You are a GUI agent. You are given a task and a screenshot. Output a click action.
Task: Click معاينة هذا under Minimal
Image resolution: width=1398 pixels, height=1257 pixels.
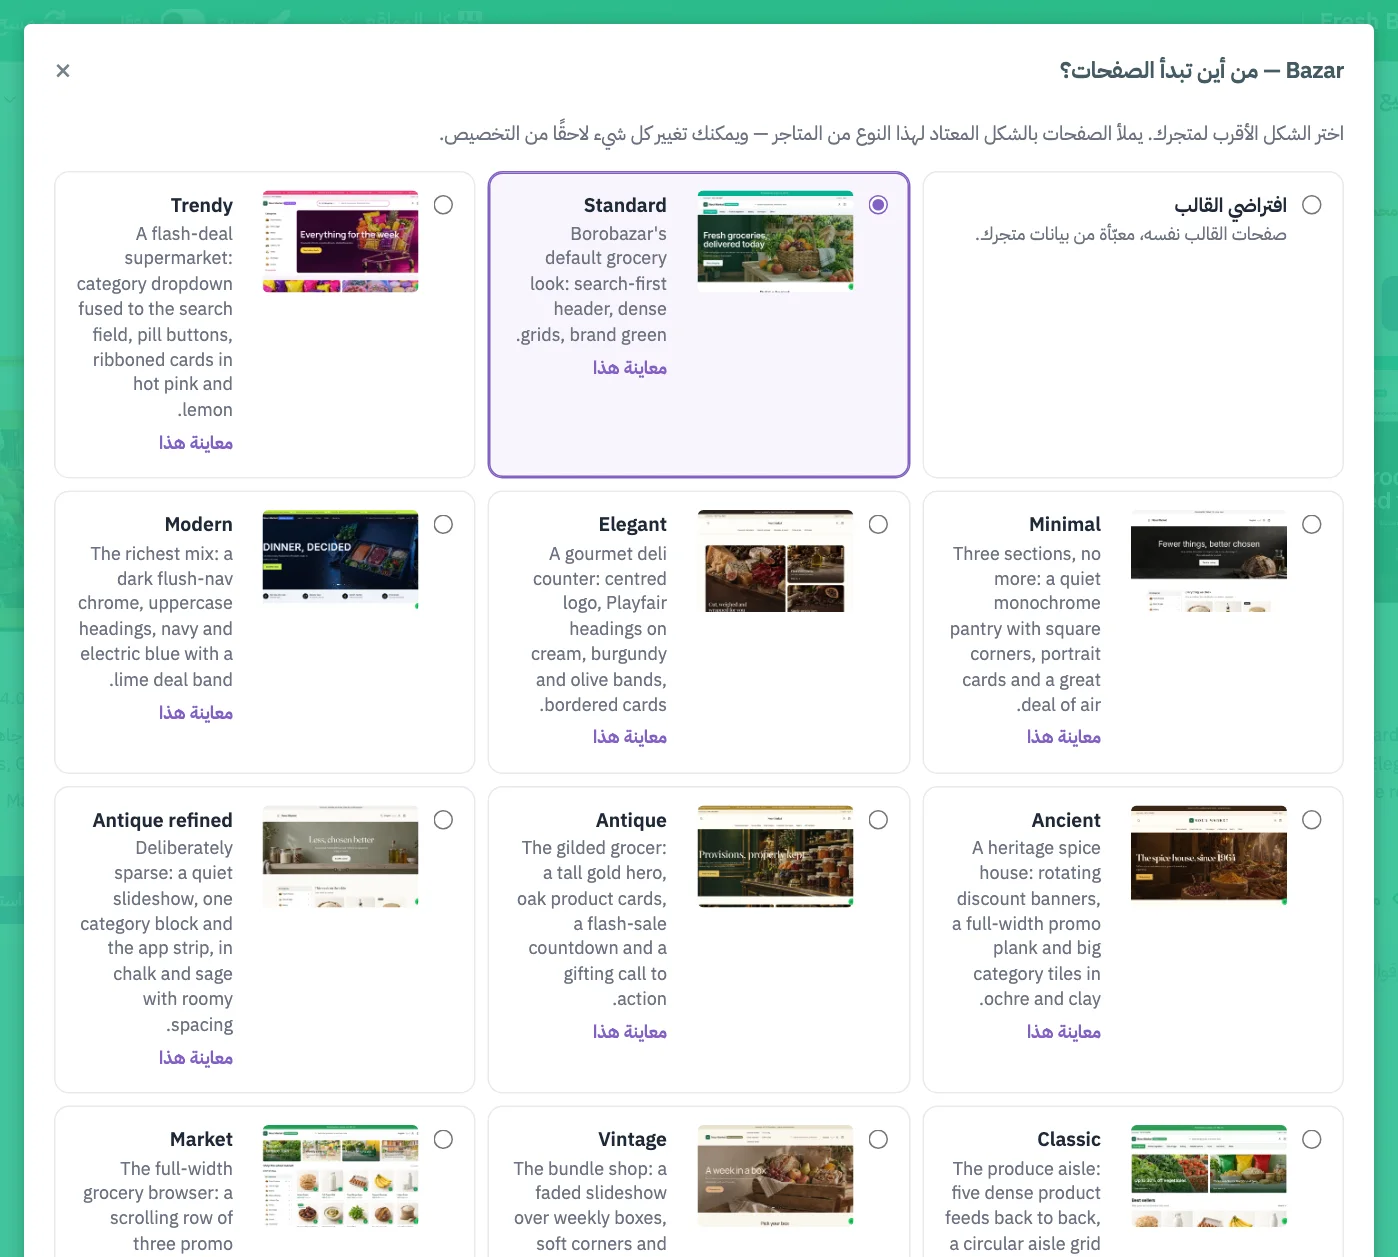1064,737
